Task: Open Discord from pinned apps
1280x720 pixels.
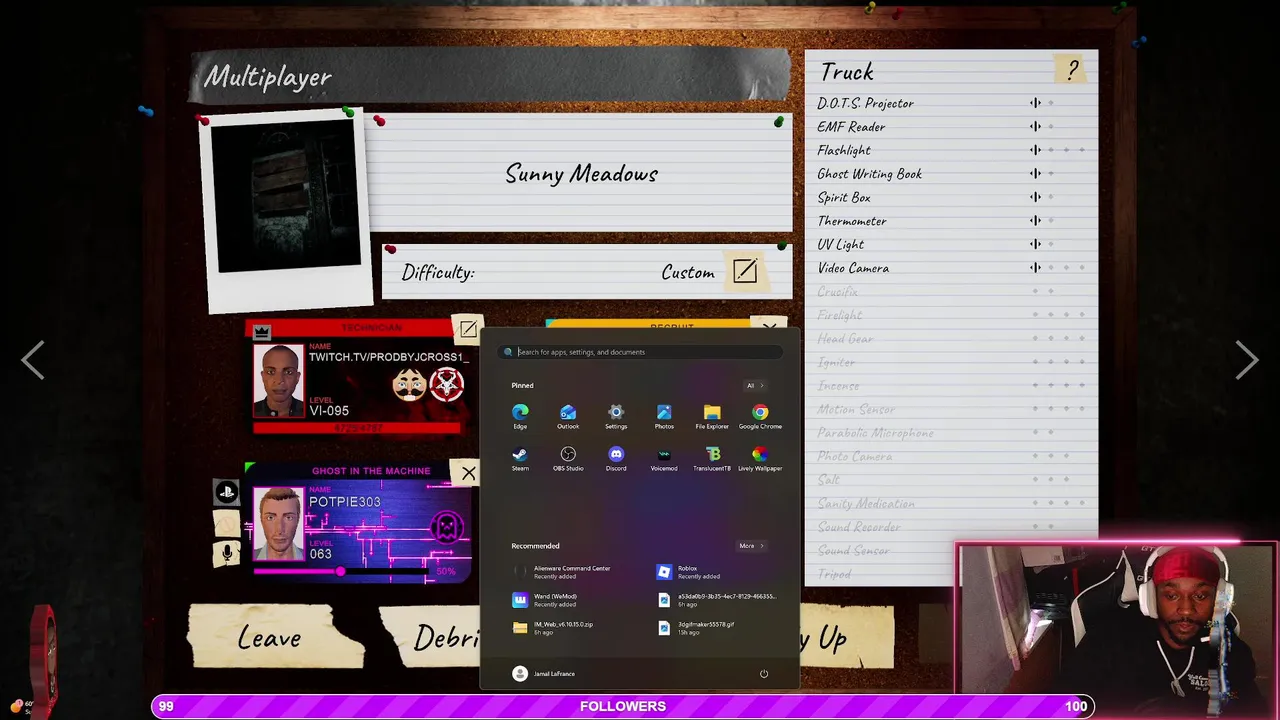Action: pos(616,459)
